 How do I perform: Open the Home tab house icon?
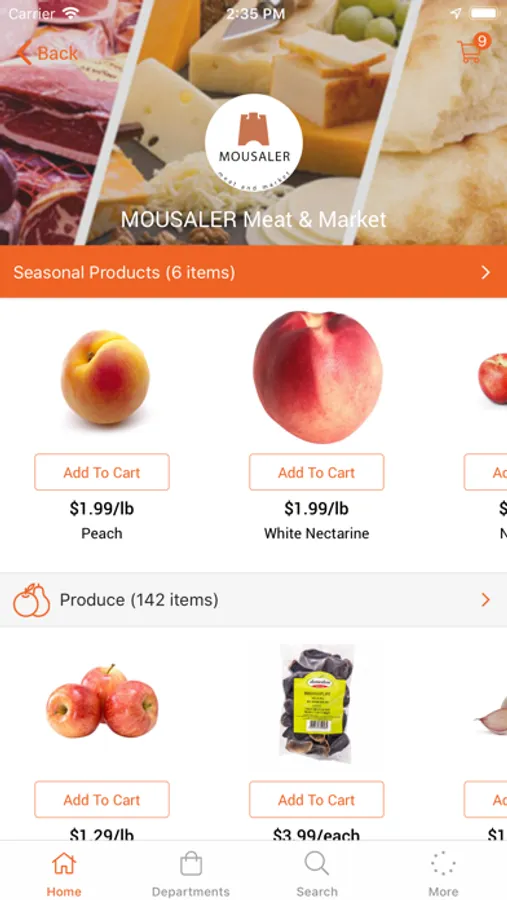(x=64, y=863)
